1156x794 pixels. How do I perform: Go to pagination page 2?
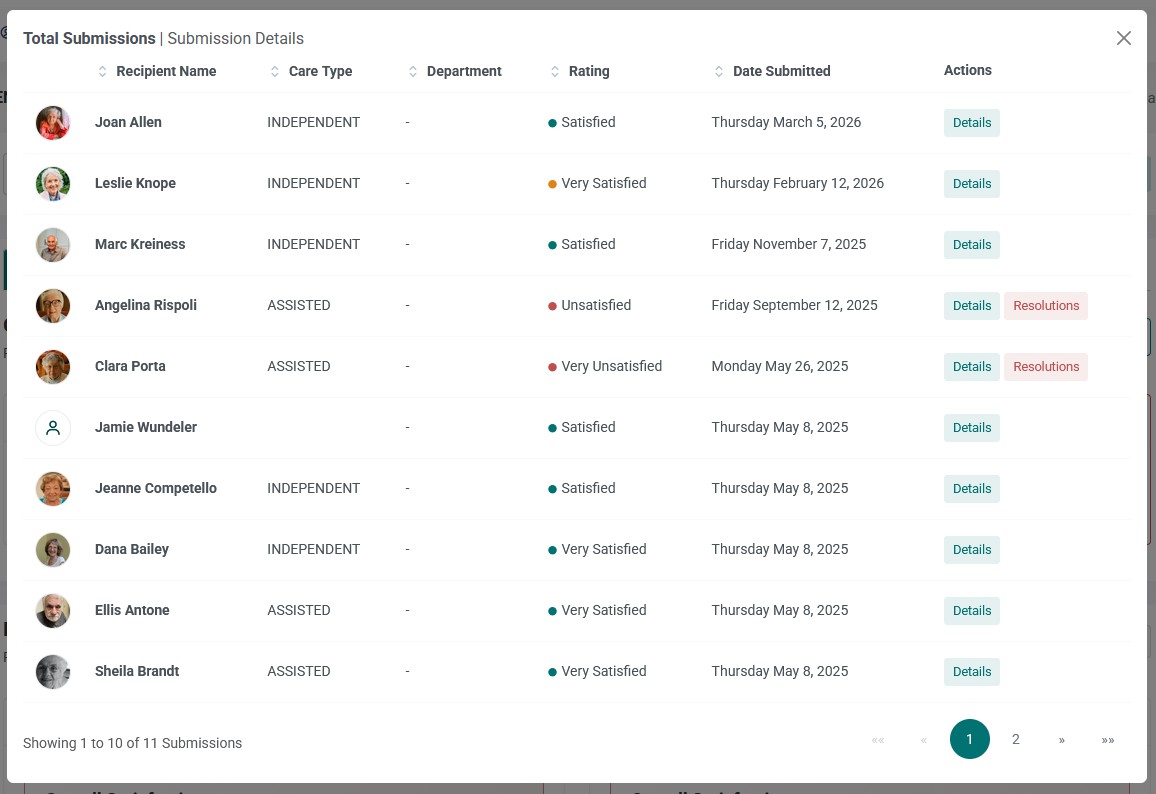point(1015,739)
